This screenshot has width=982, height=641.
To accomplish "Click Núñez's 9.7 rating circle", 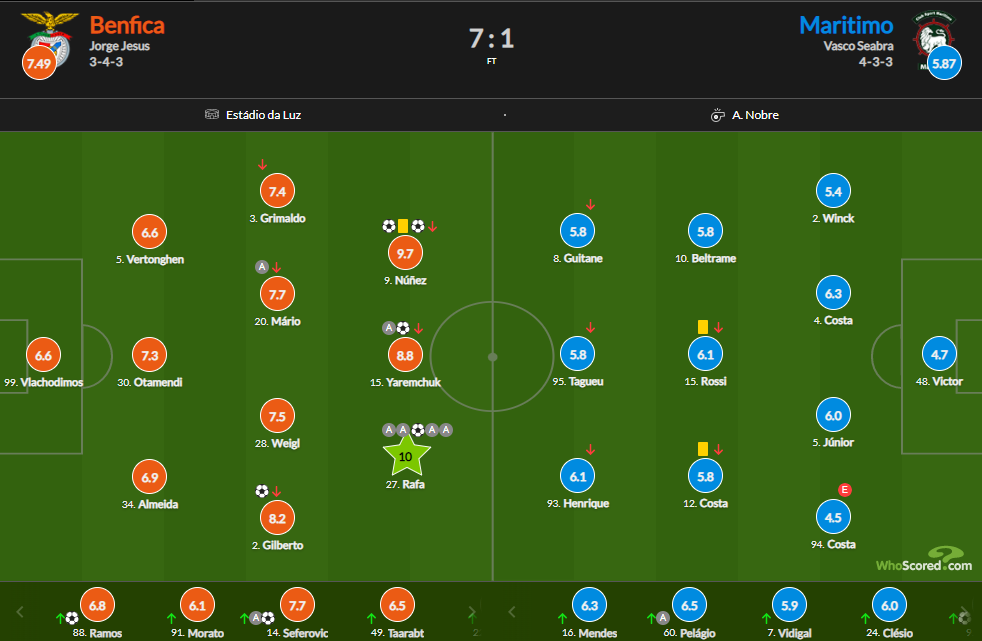I will click(405, 254).
